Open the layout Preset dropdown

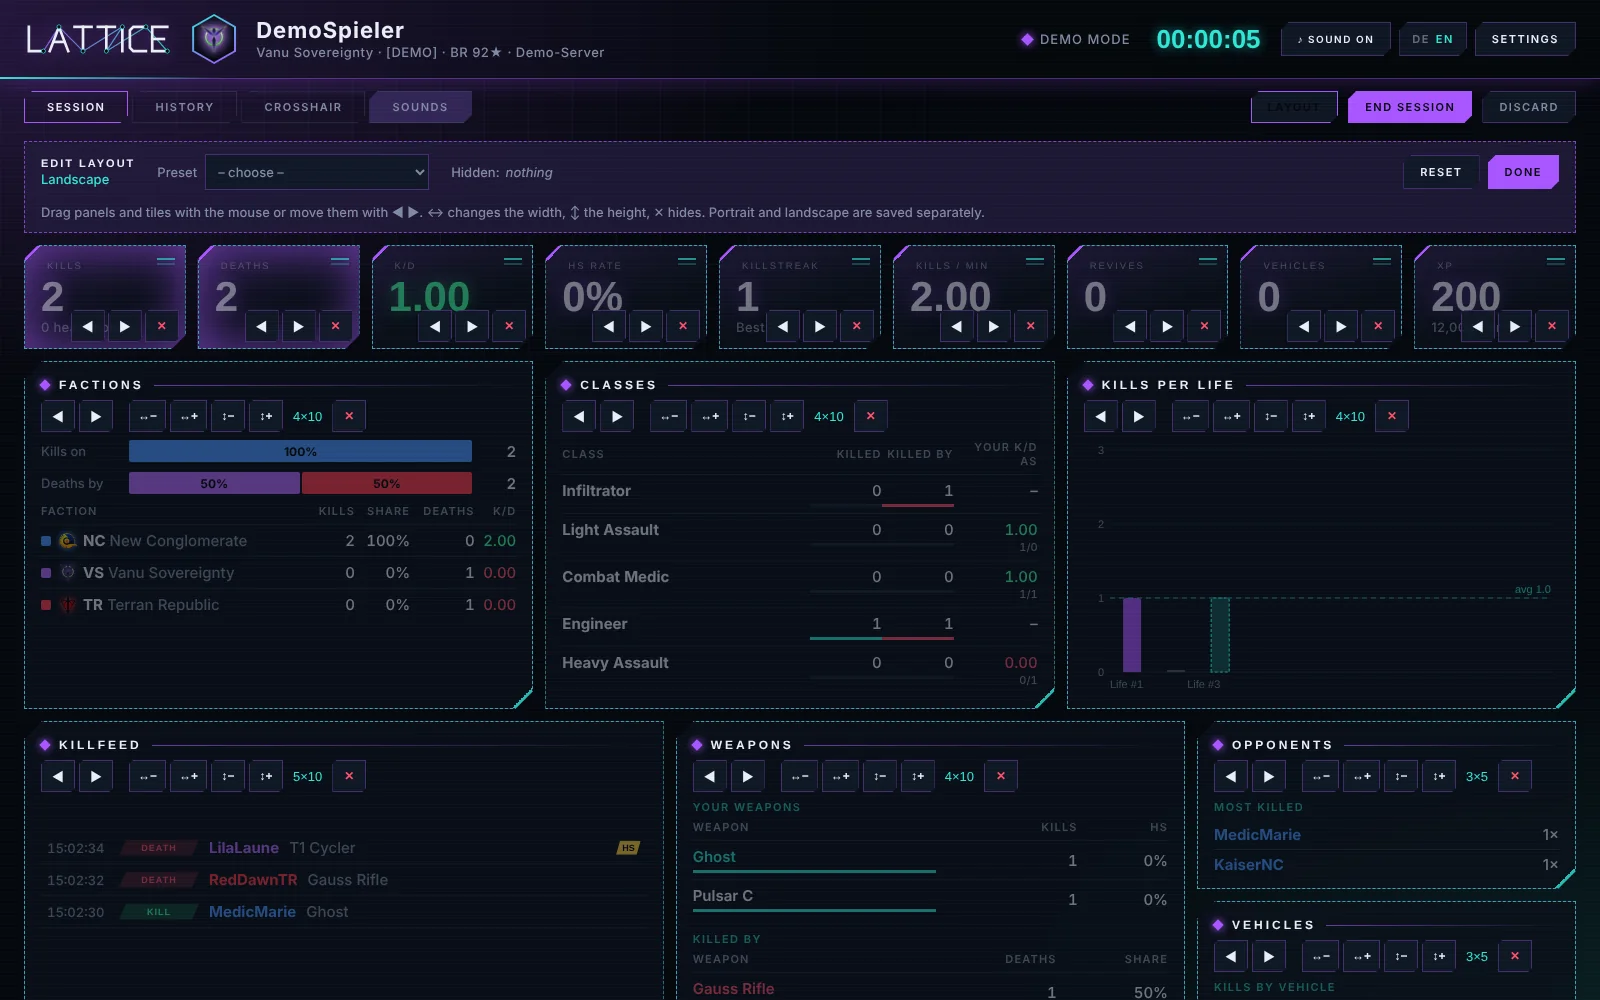tap(317, 172)
